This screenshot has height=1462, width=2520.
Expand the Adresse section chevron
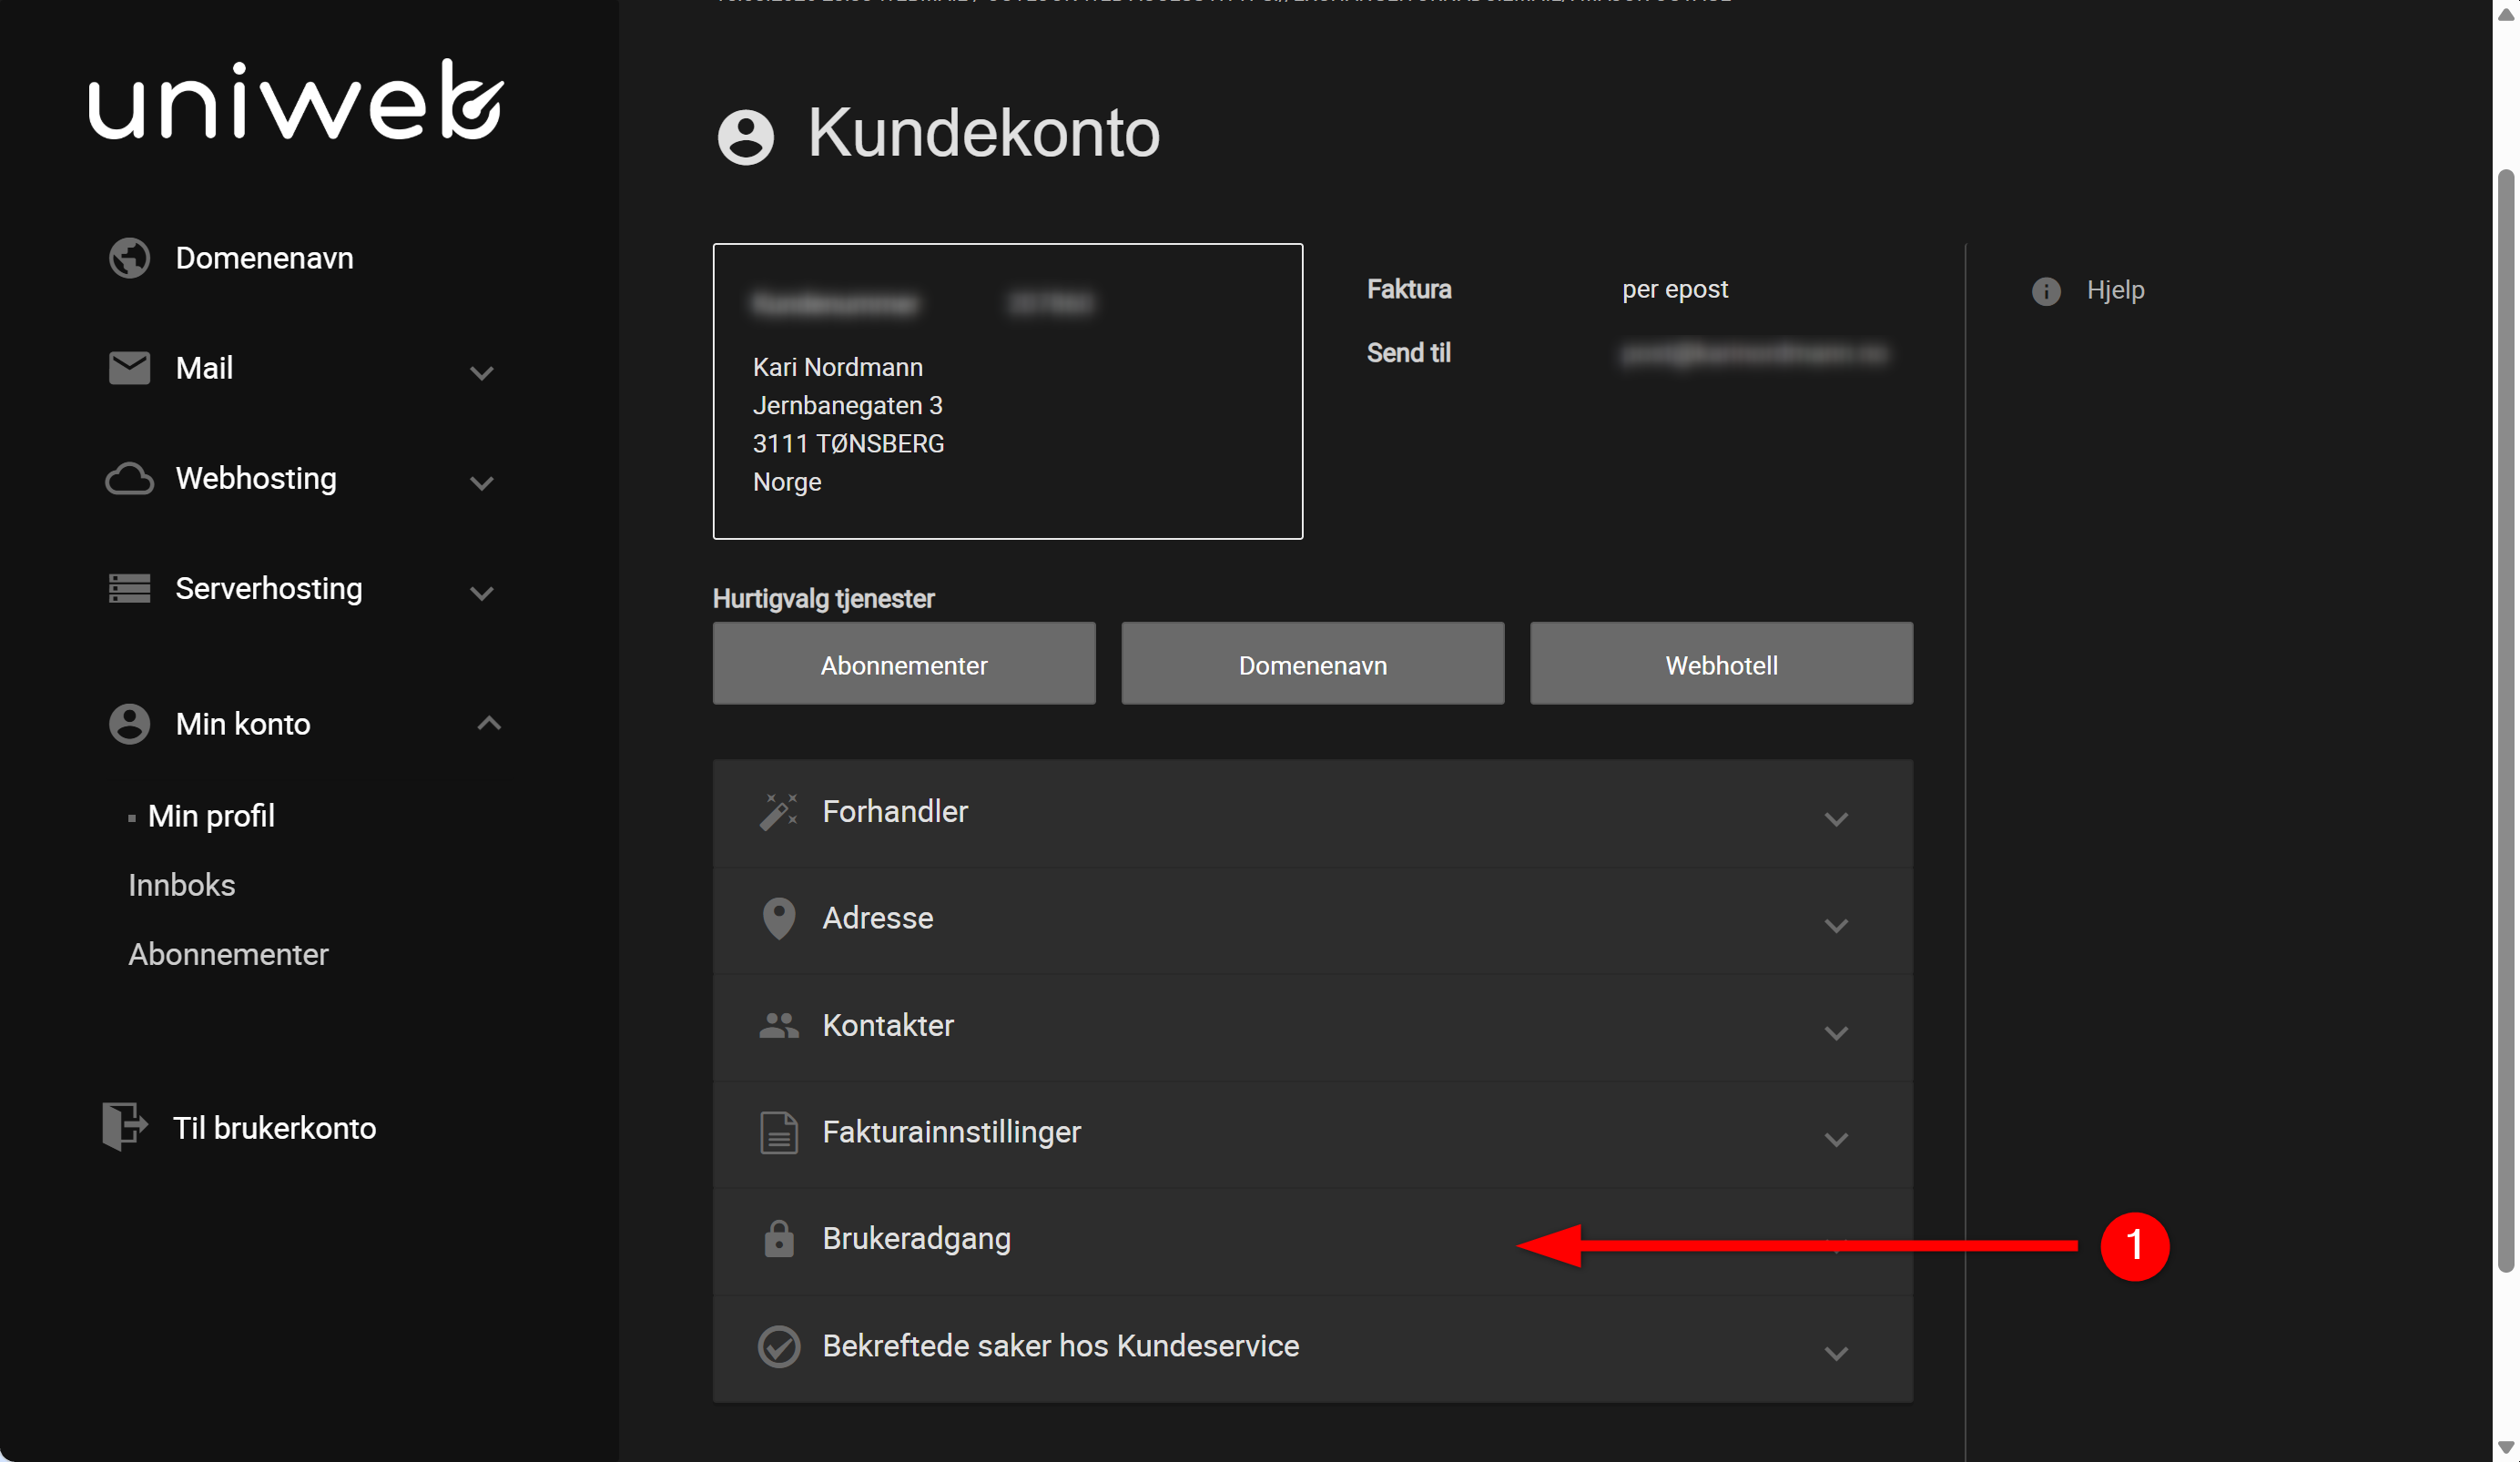(1836, 926)
